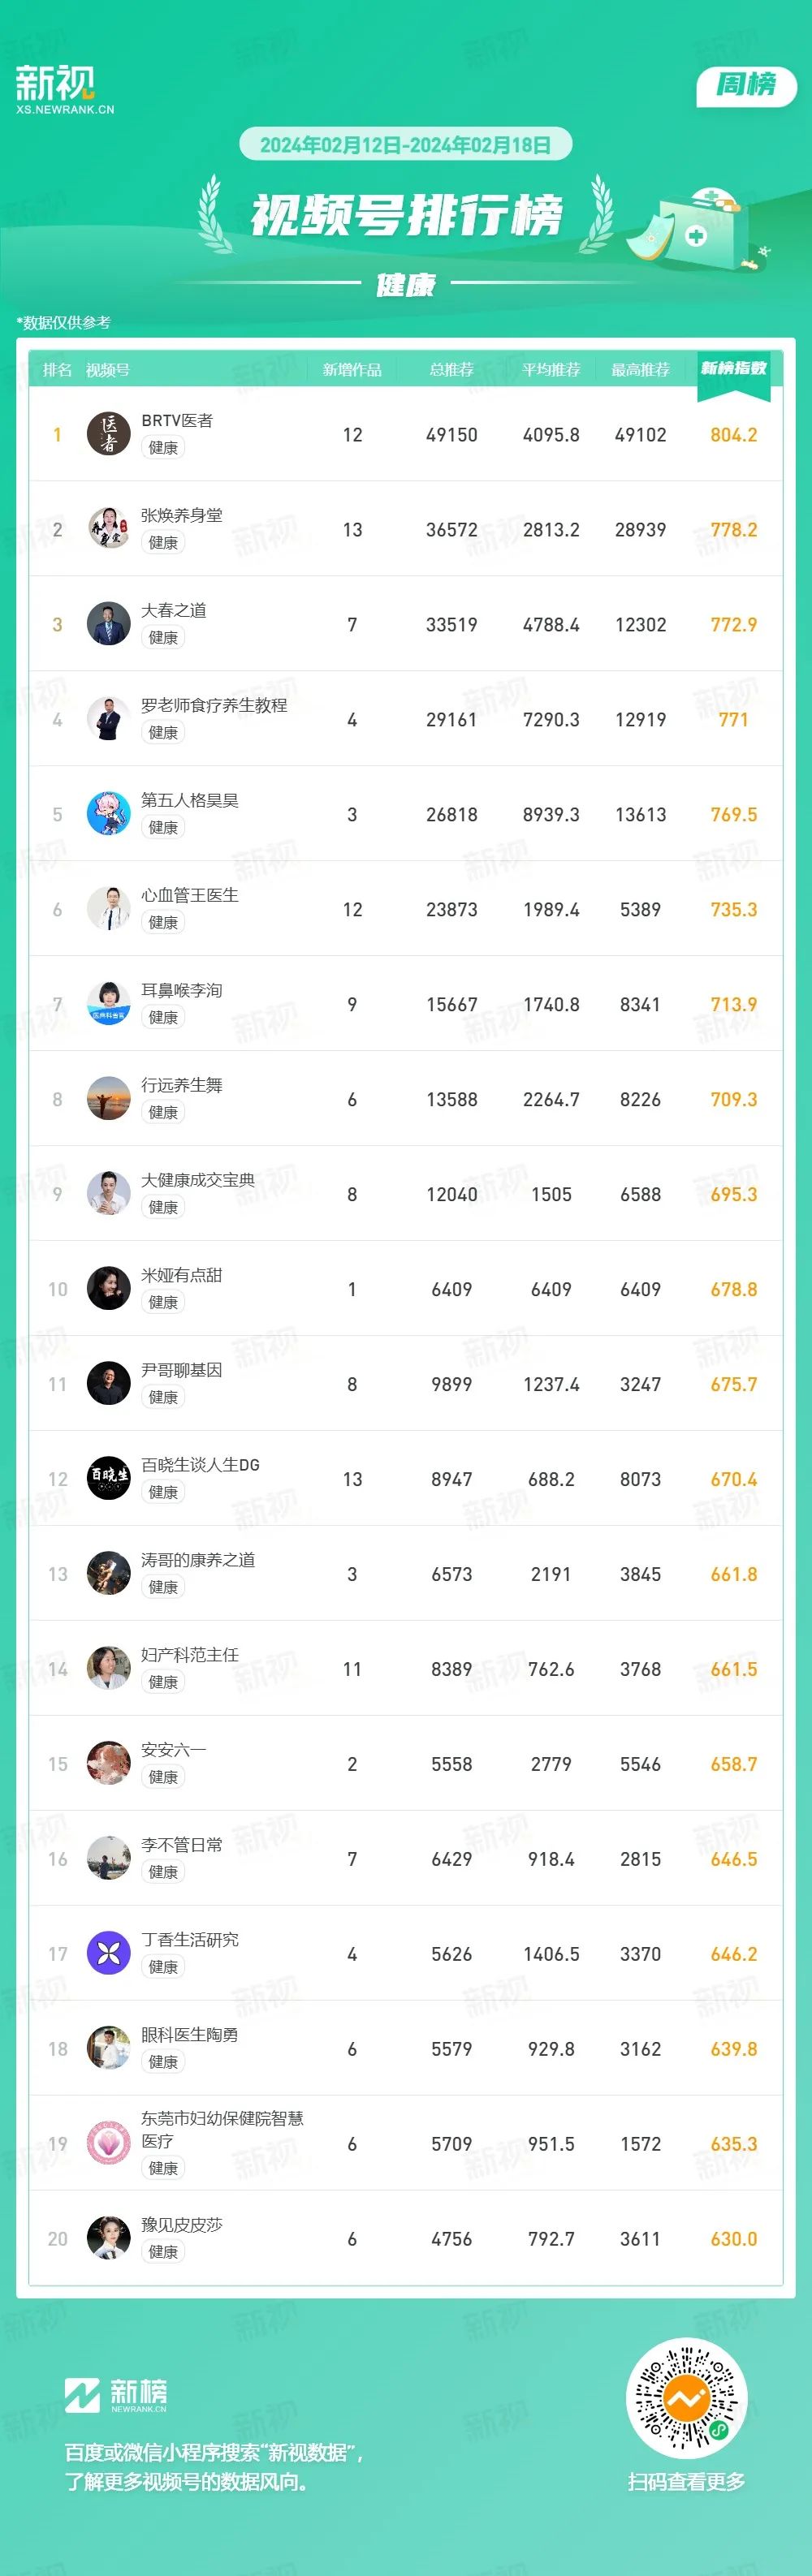Select the 周榜 weekly ranking tab
This screenshot has height=2576, width=812.
(x=746, y=85)
